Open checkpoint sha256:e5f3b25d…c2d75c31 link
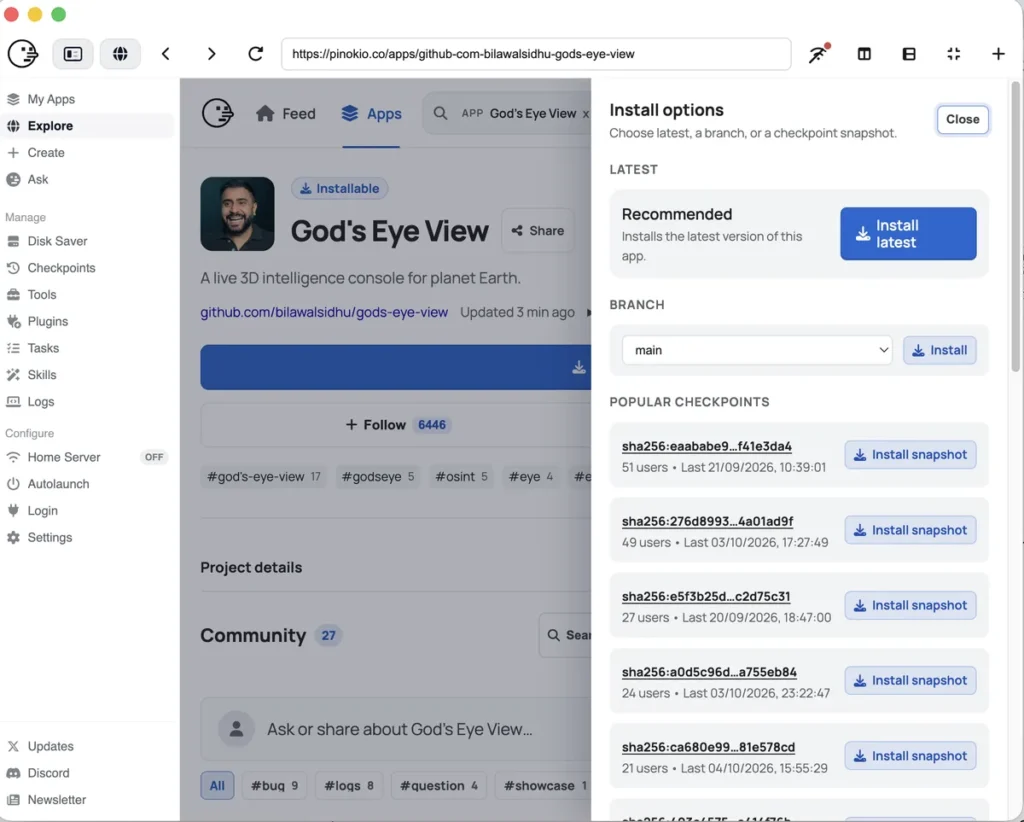The width and height of the screenshot is (1024, 822). pos(706,597)
